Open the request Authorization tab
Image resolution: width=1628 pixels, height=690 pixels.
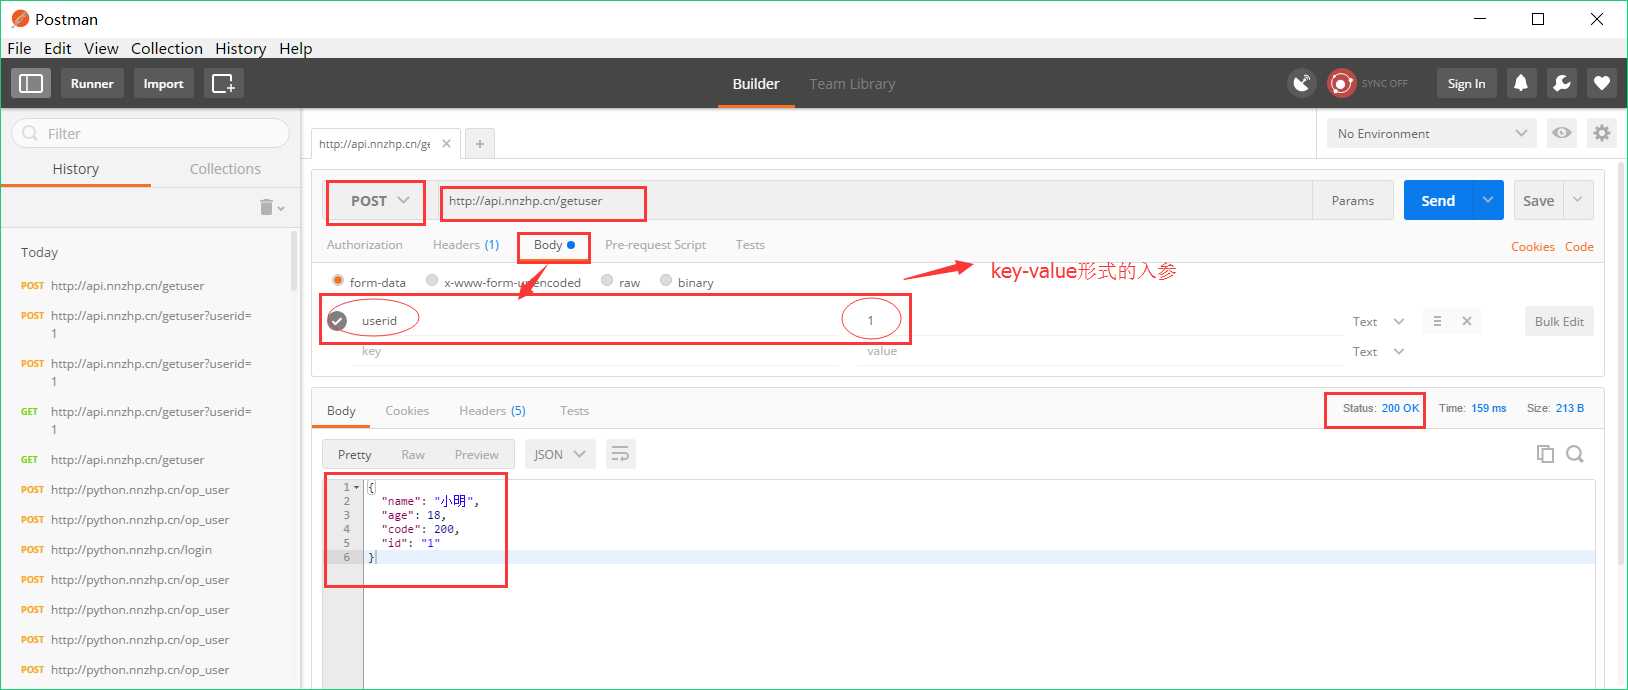point(364,245)
